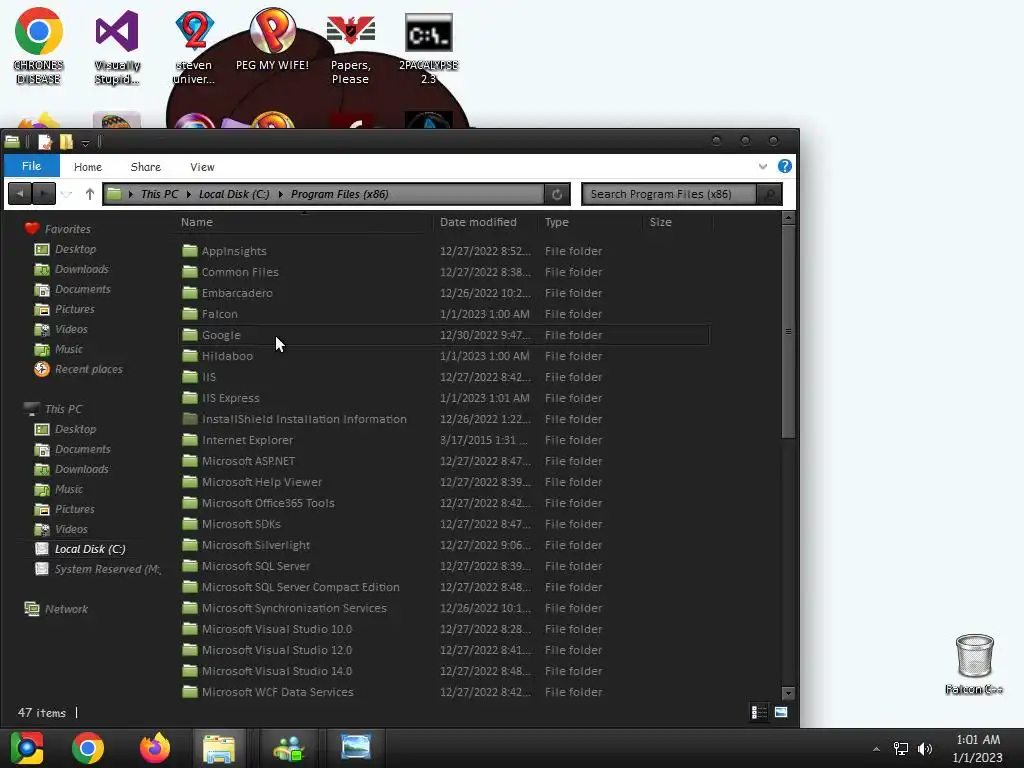Sort by Date modified column header
Screen dimensions: 1024x768
(x=487, y=222)
